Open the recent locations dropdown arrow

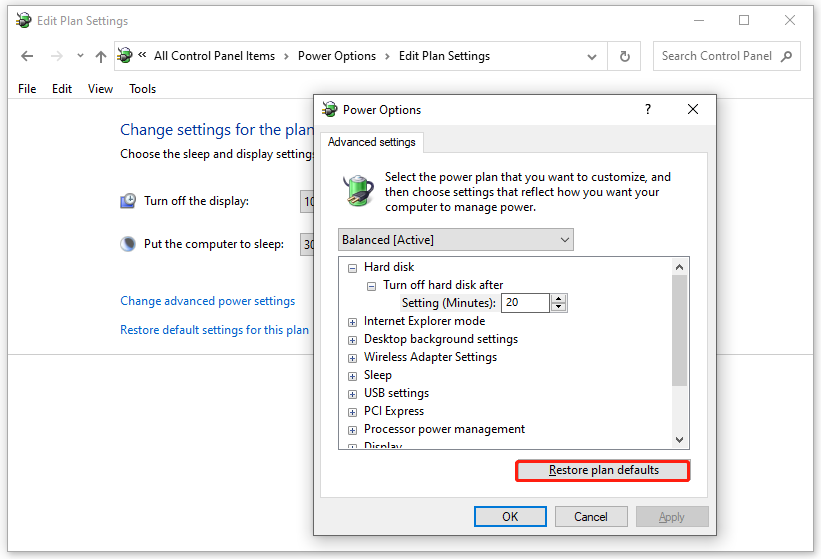click(80, 57)
